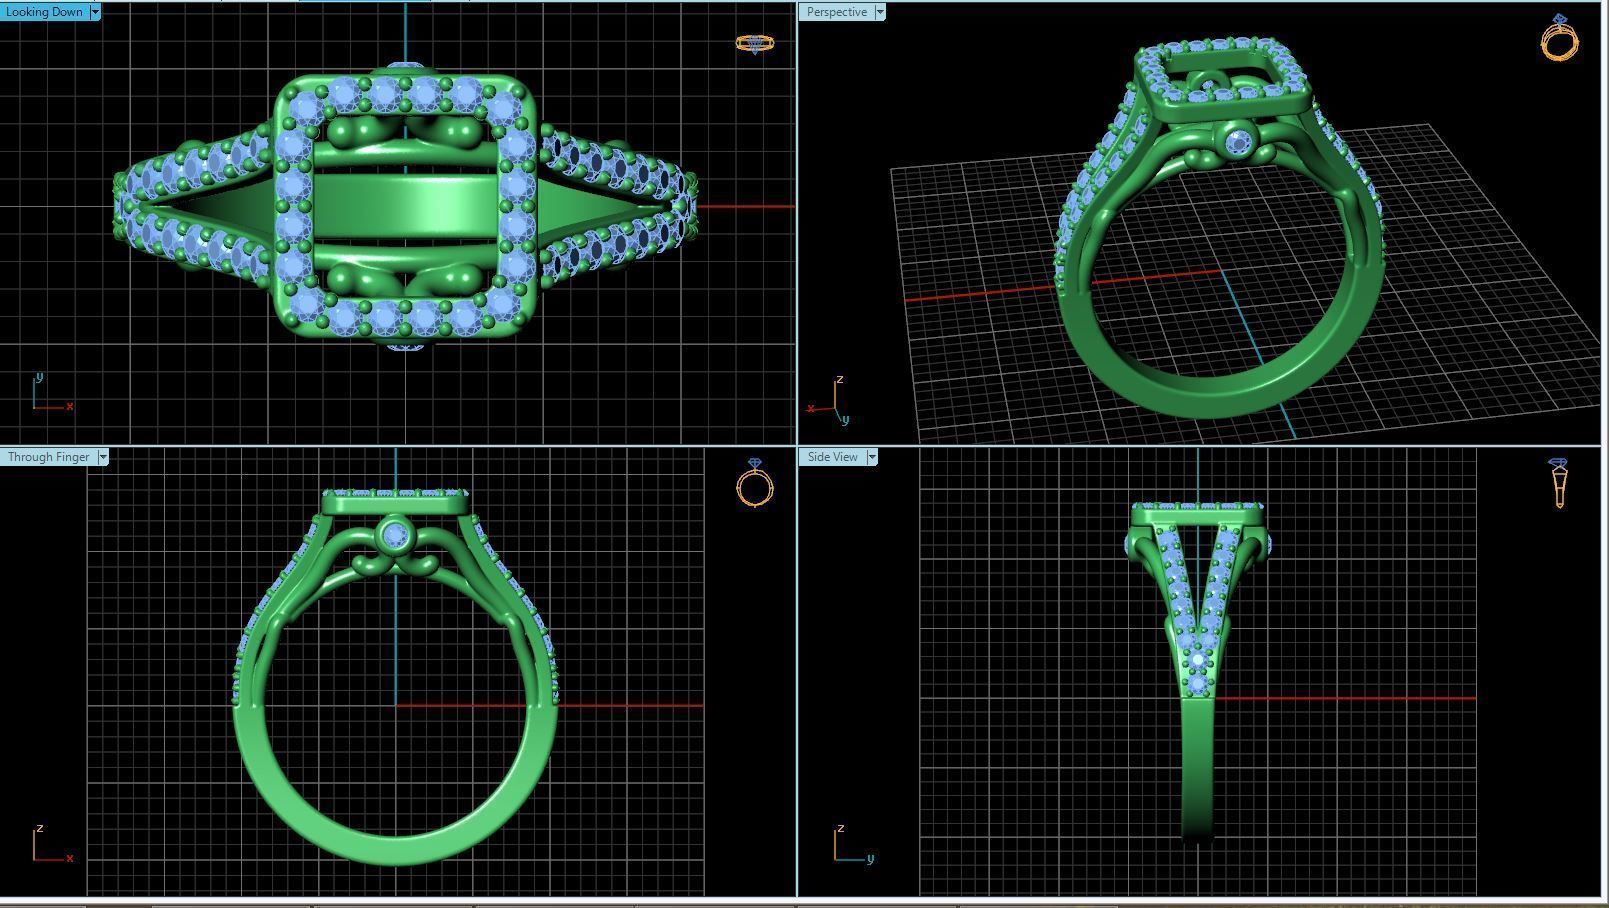Click the YZ axis indicator in Side View
Image resolution: width=1609 pixels, height=908 pixels.
pos(855,844)
